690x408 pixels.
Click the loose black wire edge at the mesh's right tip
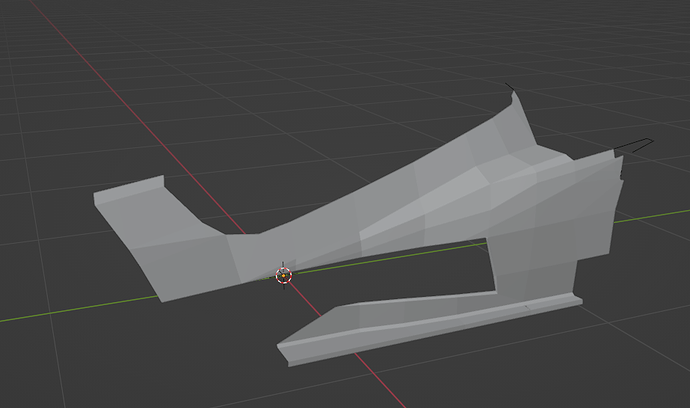(634, 145)
